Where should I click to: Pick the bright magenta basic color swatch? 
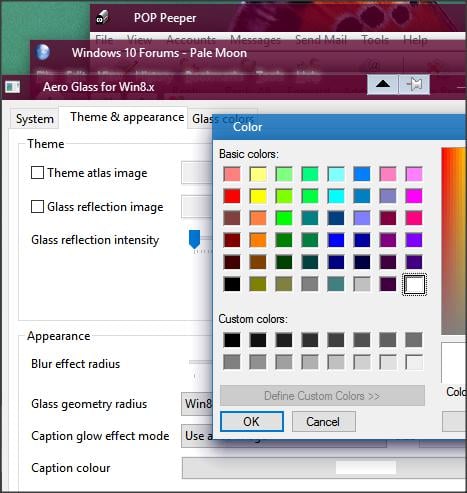[414, 196]
